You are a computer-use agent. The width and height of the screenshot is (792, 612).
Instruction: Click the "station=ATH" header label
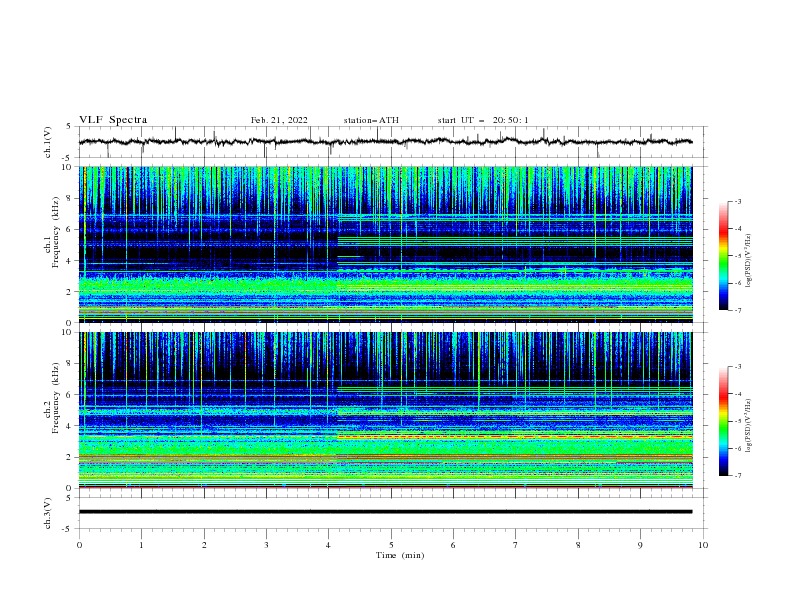pyautogui.click(x=371, y=120)
